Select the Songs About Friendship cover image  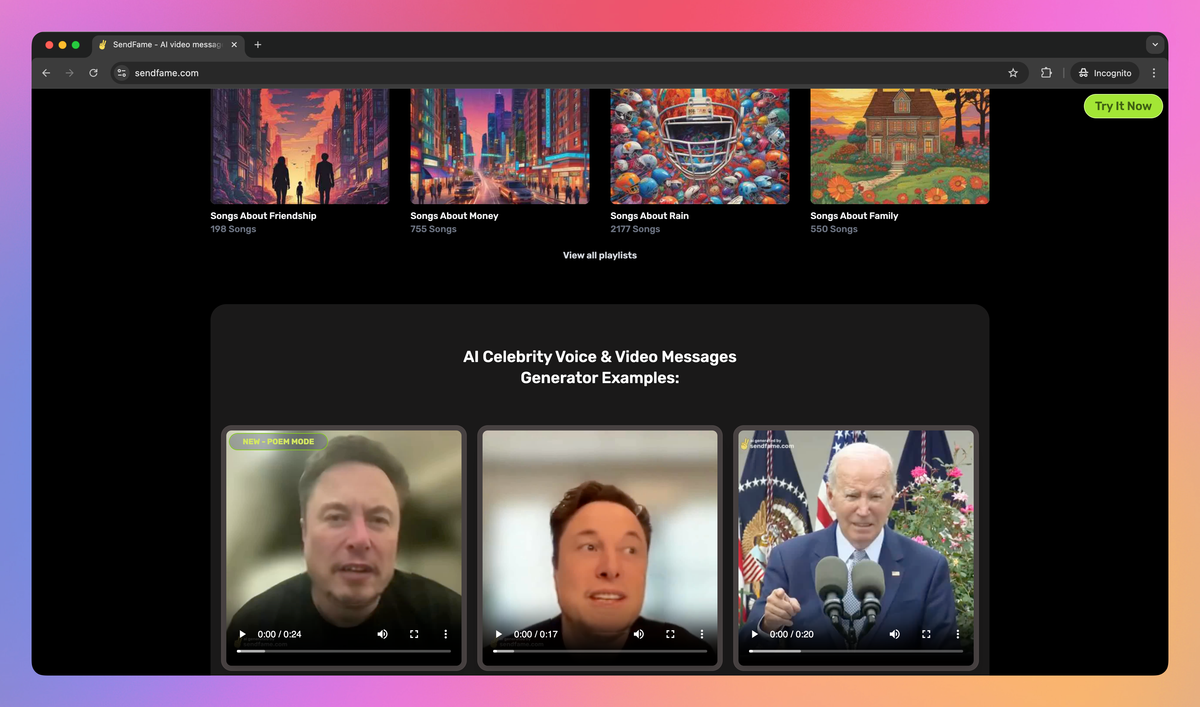click(x=300, y=146)
